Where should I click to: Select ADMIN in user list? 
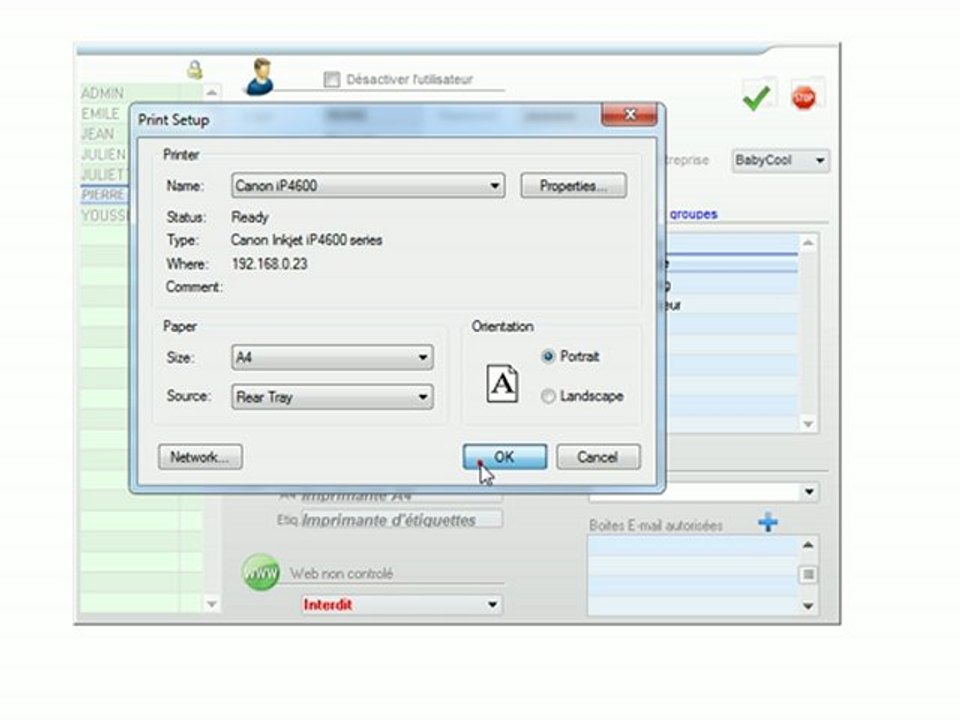(x=102, y=93)
